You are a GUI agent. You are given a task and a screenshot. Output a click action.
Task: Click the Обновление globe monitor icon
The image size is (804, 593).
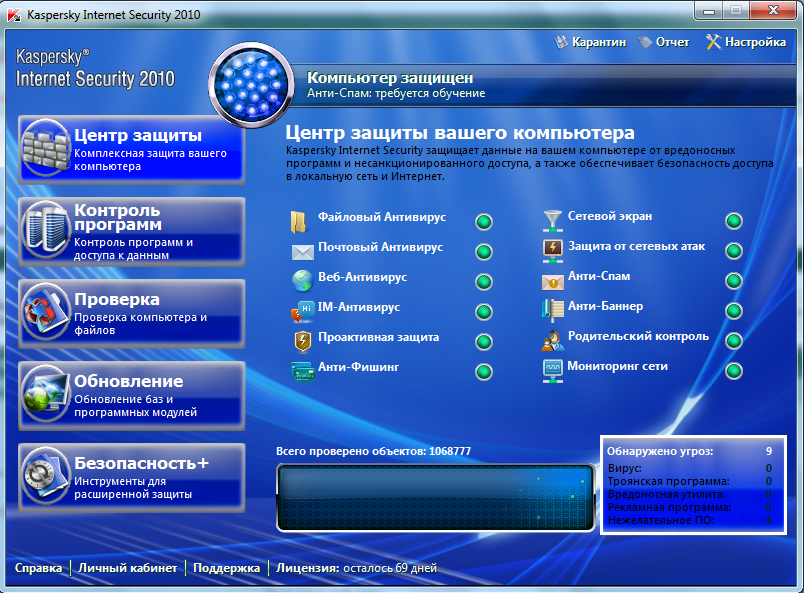point(46,394)
